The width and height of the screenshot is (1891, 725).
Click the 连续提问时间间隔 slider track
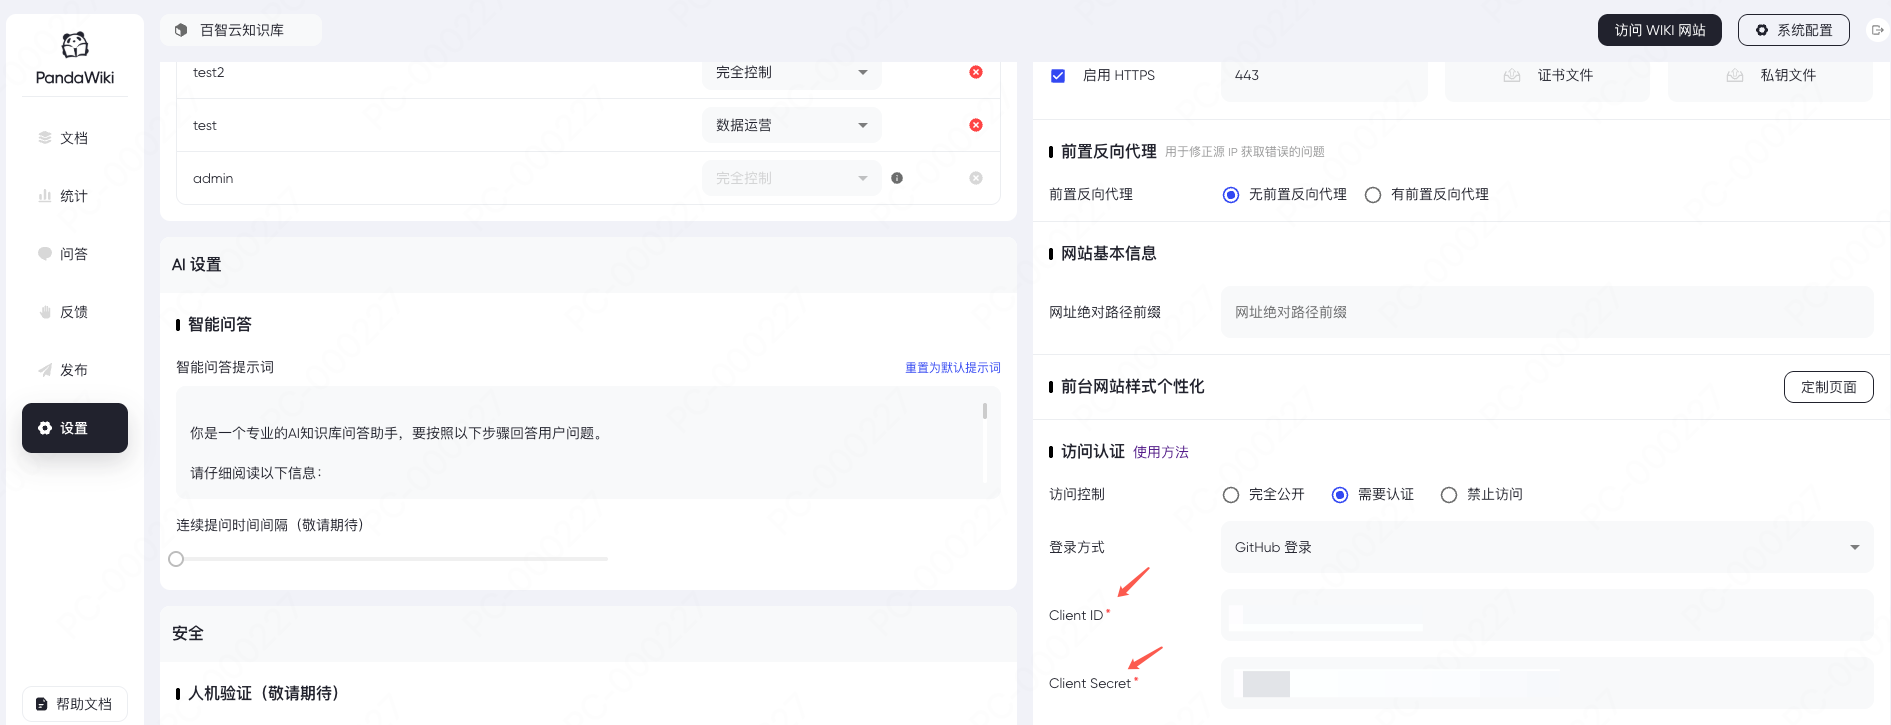click(392, 559)
